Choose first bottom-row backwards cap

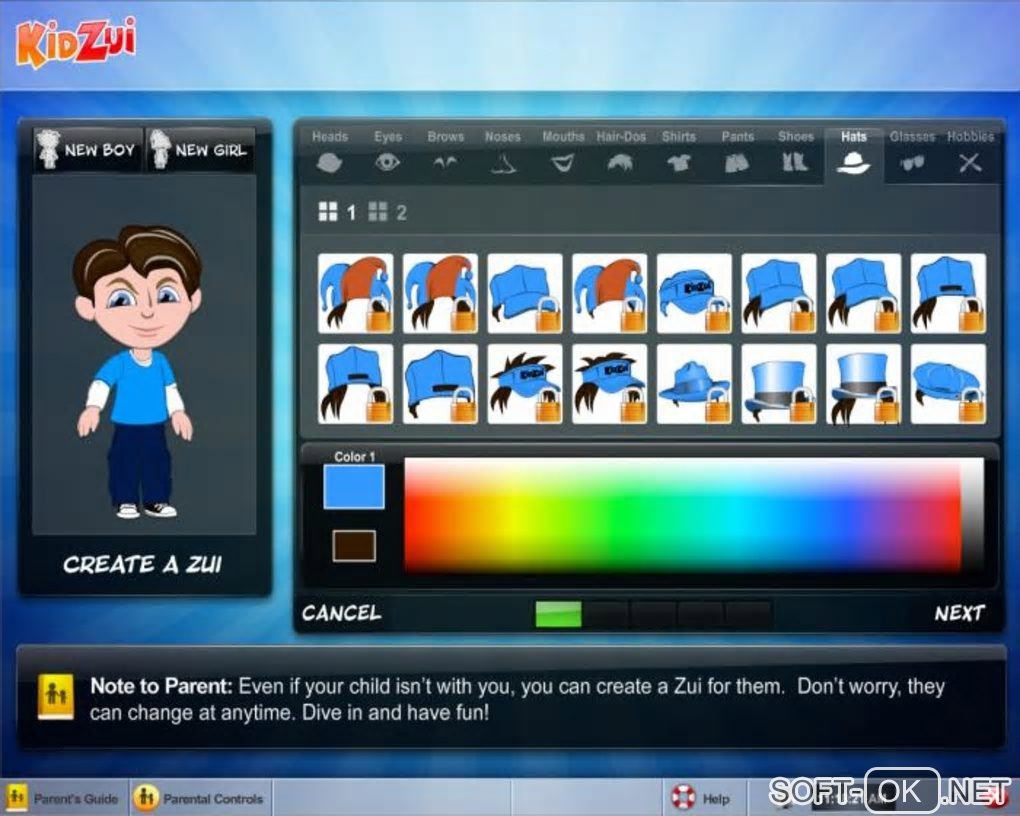pos(356,384)
